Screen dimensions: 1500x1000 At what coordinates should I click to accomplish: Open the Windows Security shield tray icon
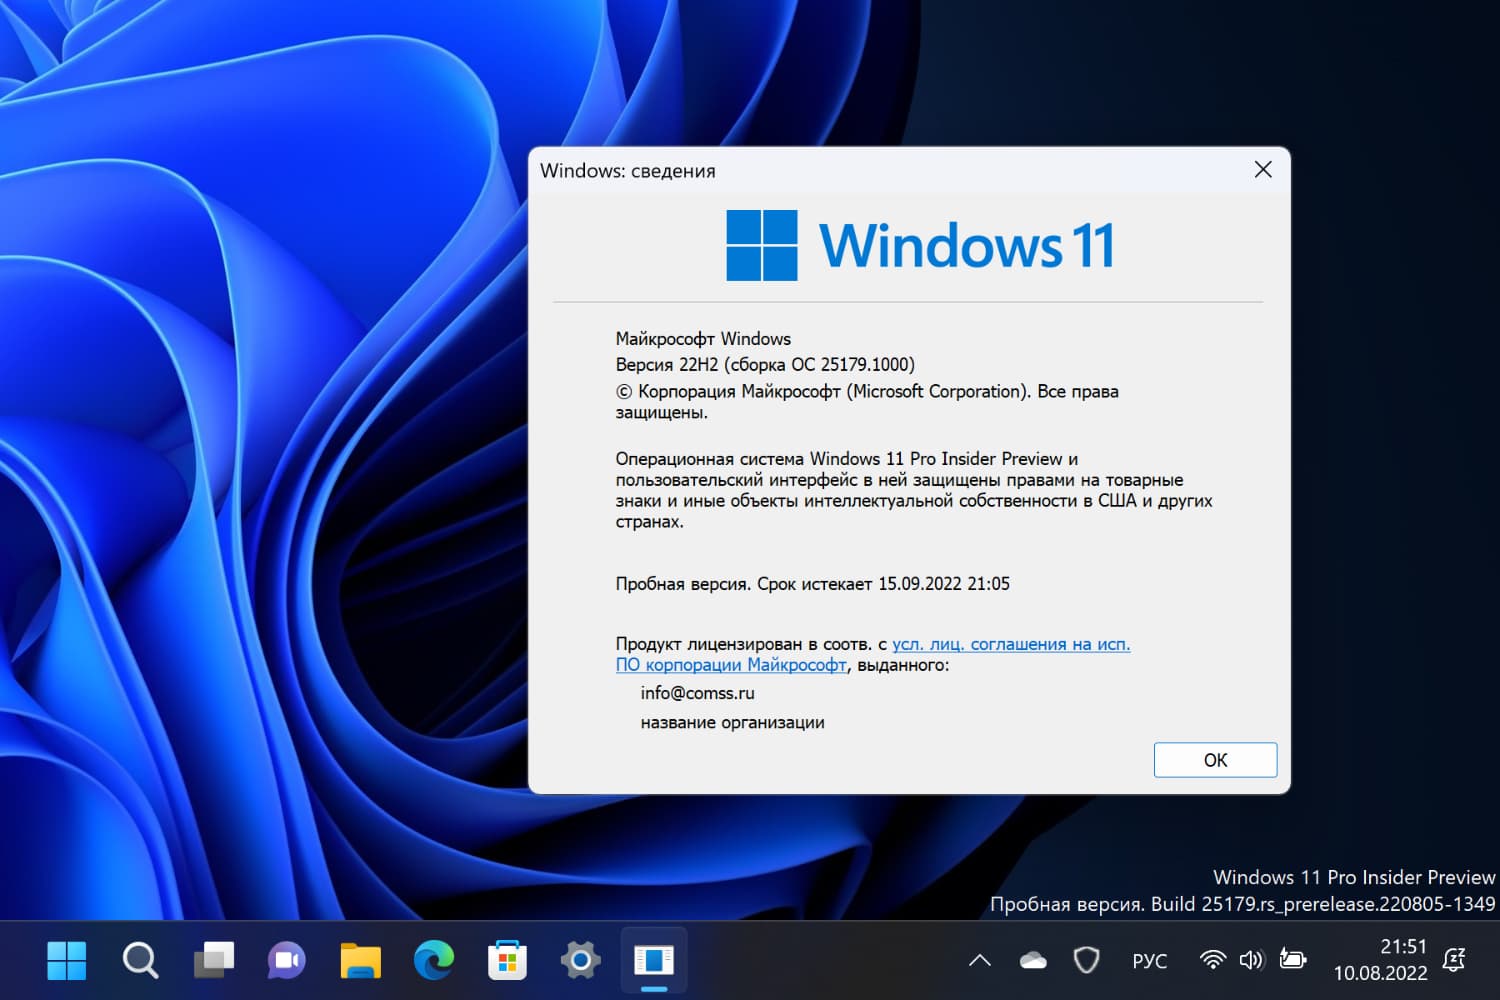(1086, 961)
